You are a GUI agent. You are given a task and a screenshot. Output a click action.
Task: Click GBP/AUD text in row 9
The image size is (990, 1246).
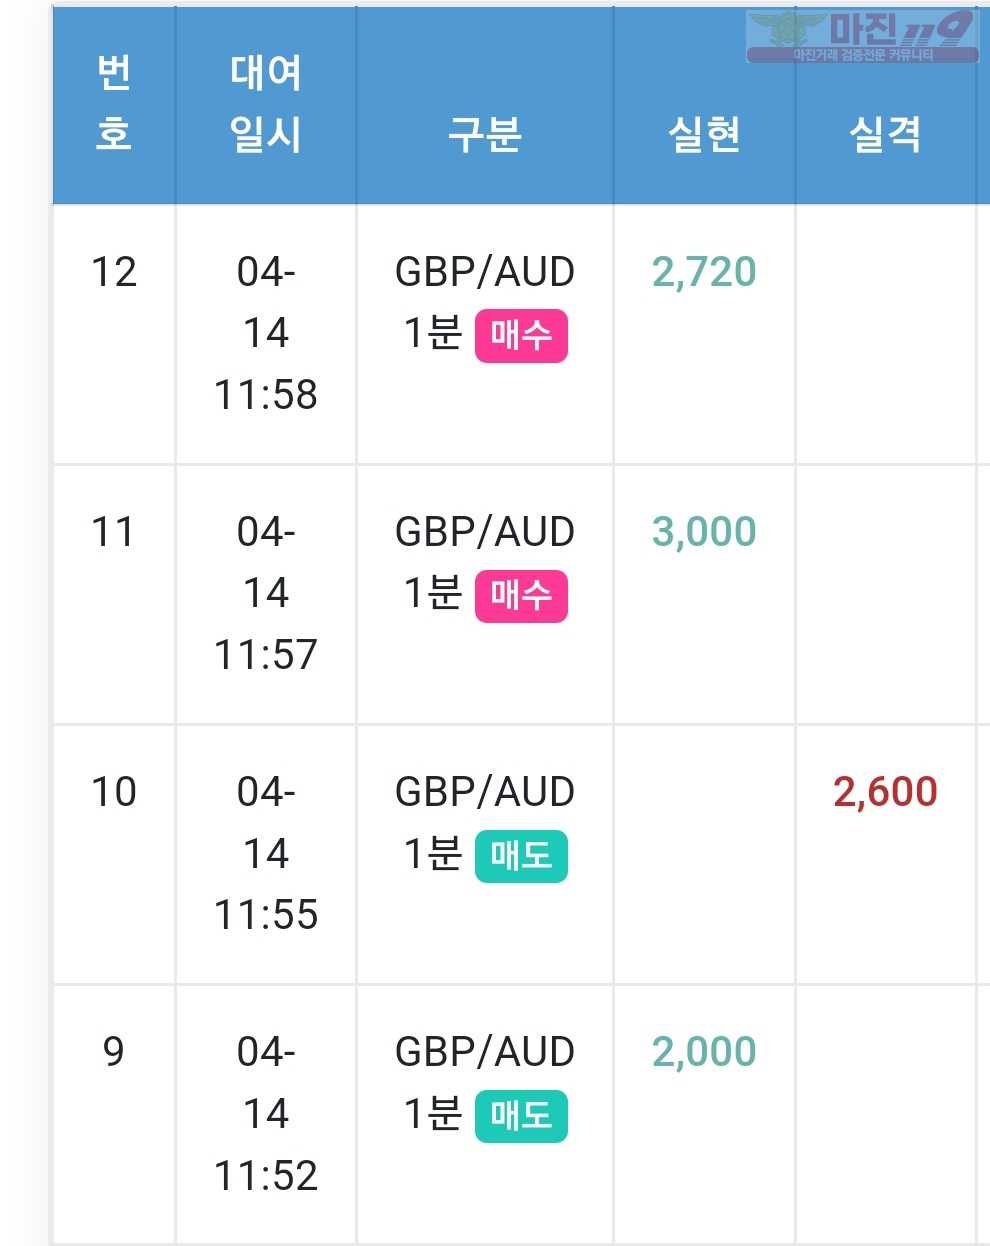(485, 1052)
